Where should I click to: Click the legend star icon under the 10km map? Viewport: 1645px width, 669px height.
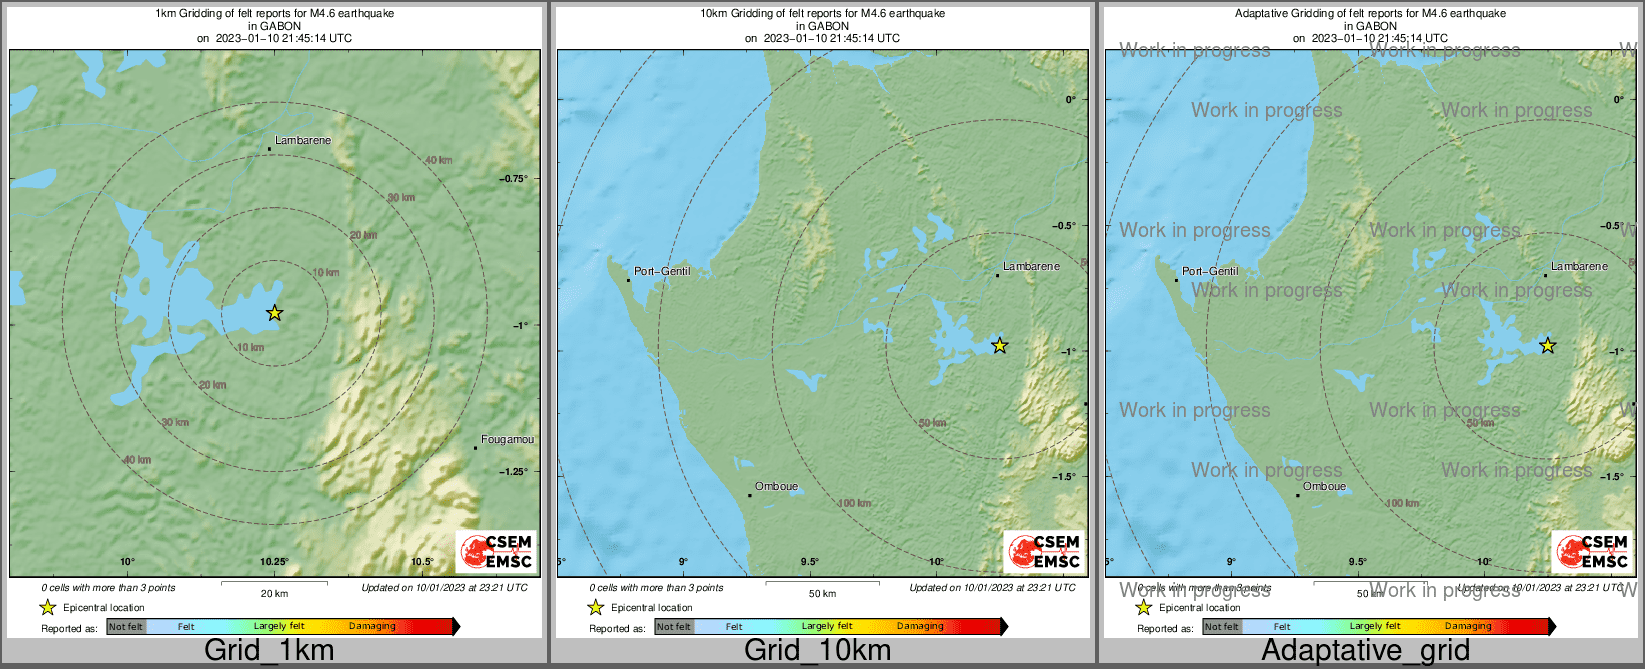click(x=595, y=607)
